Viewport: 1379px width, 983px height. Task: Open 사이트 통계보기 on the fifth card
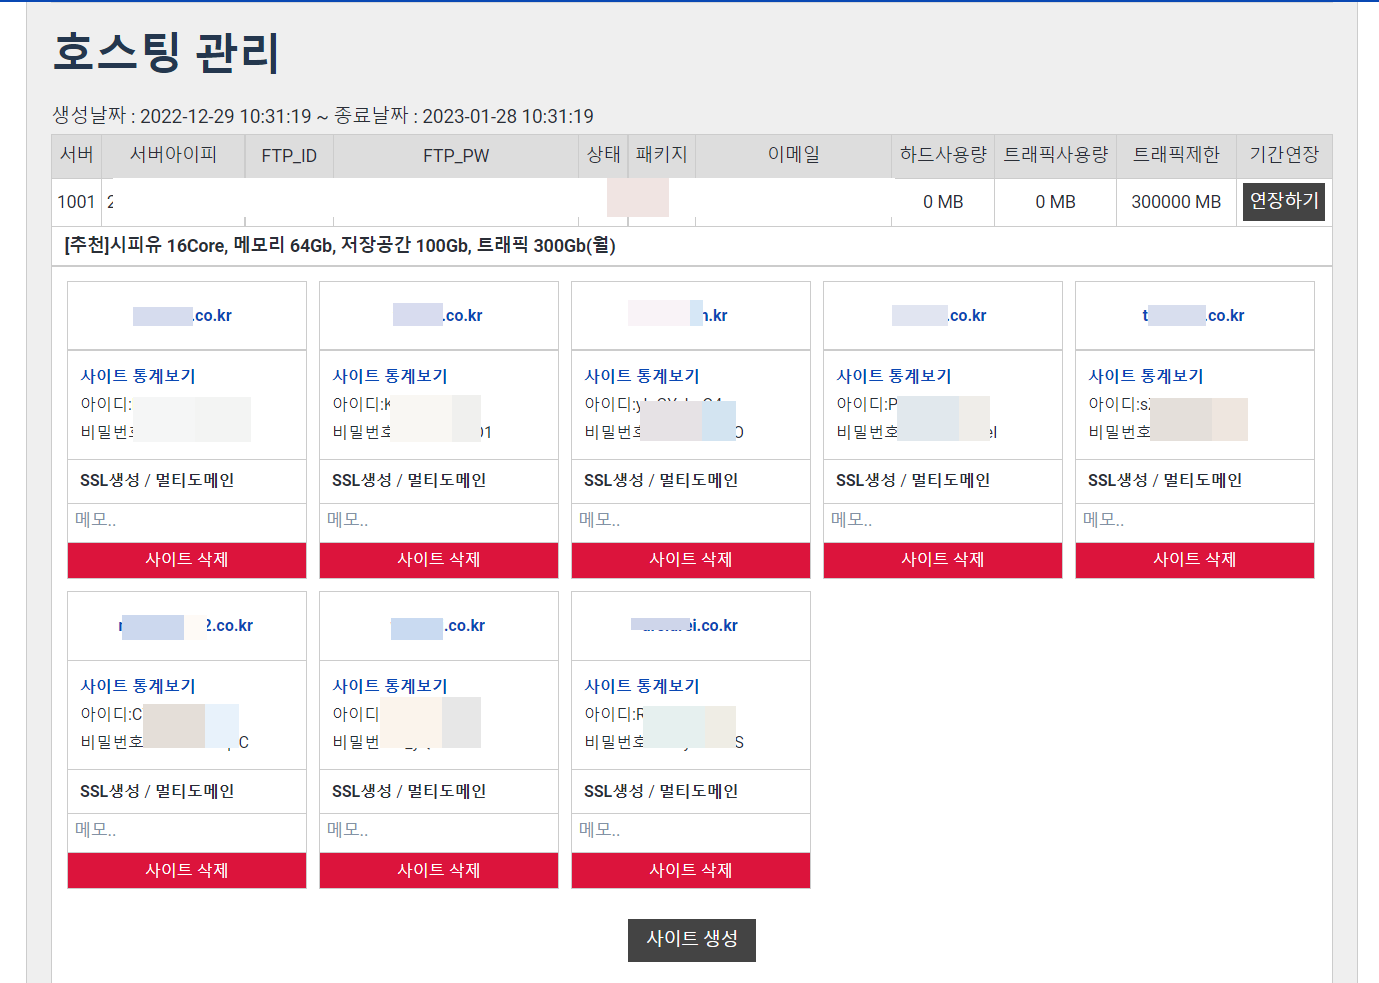click(x=1147, y=376)
